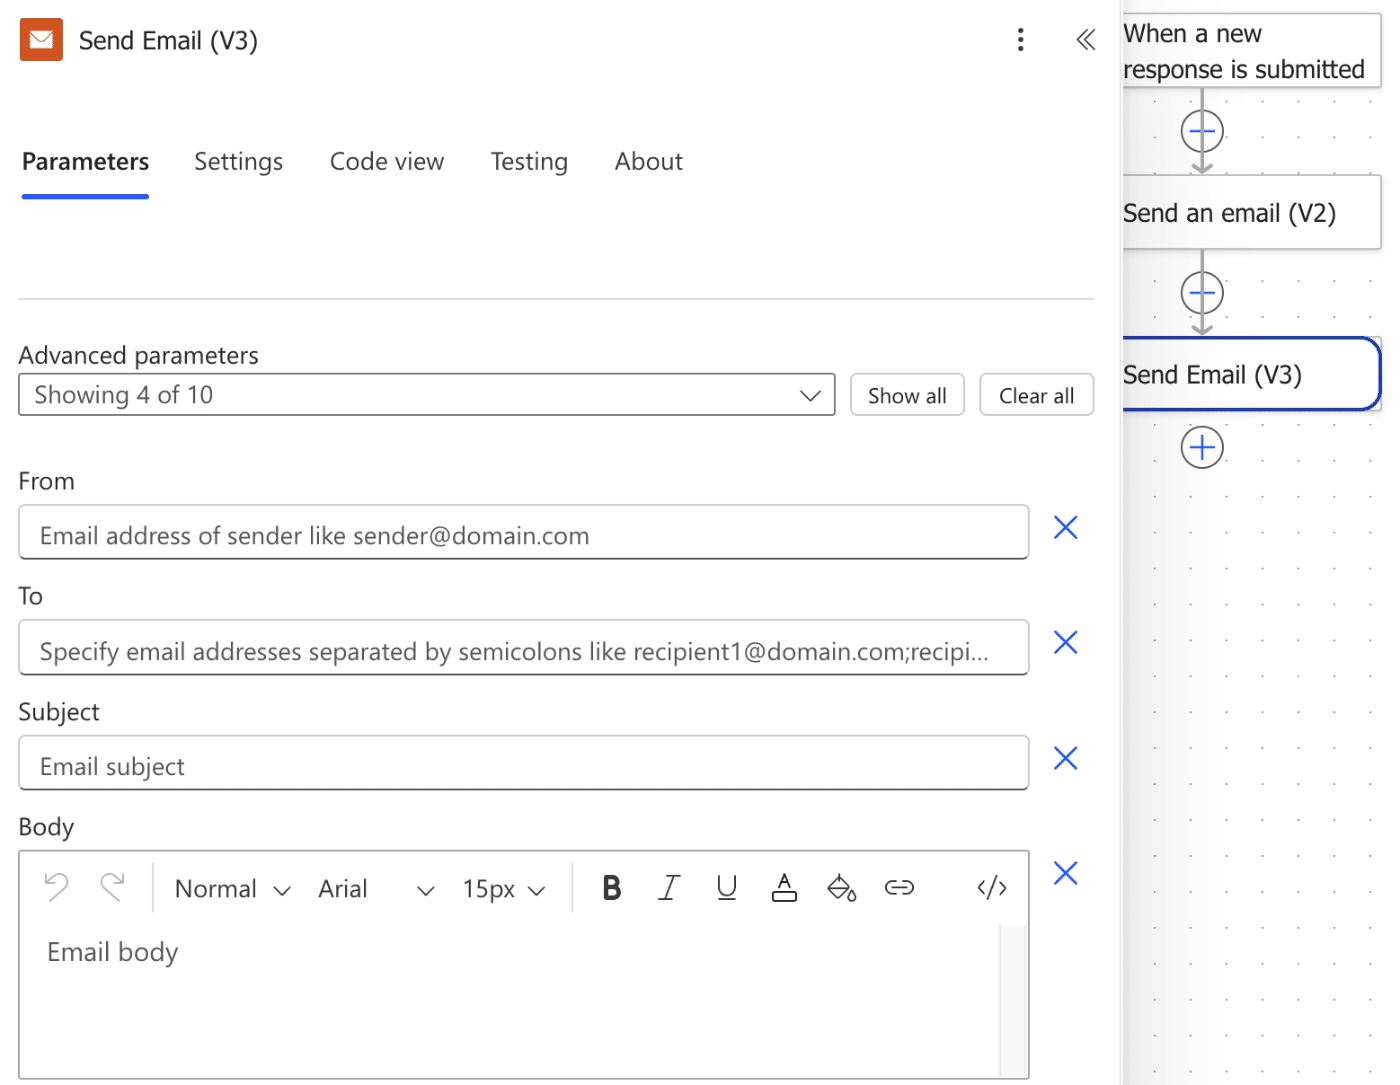This screenshot has width=1400, height=1085.
Task: Remove the To parameter
Action: 1066,642
